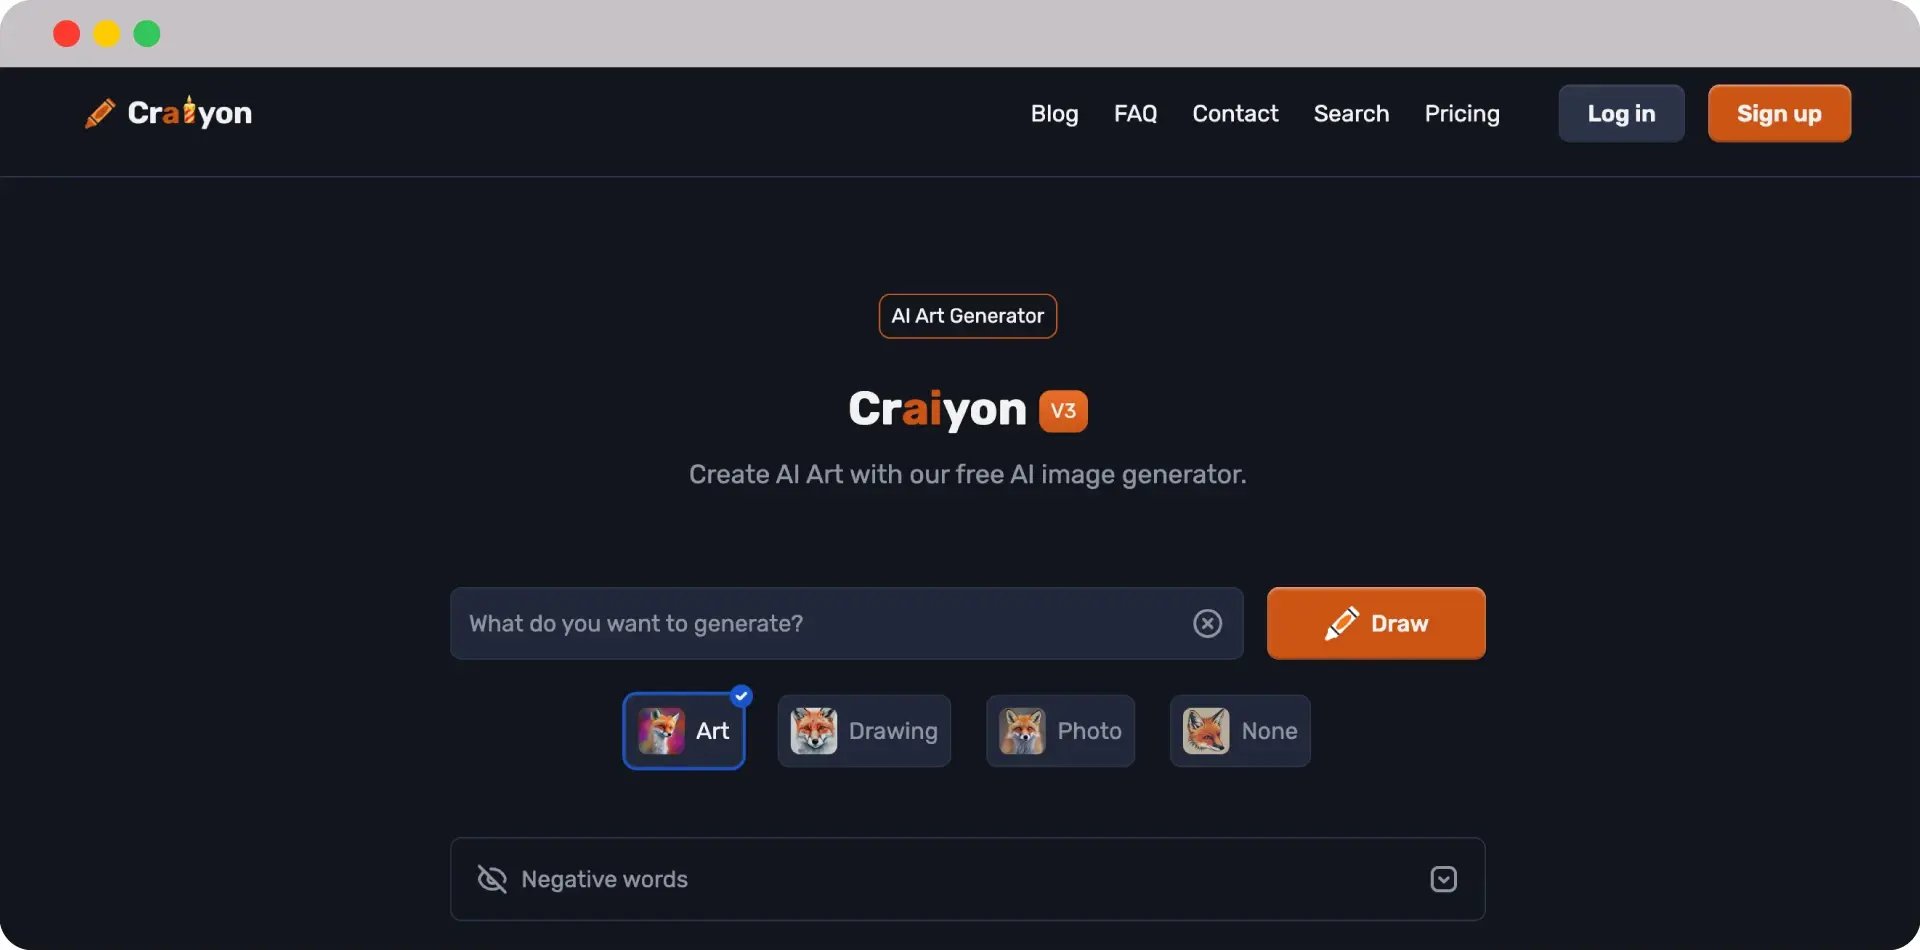Open the Blog page from navigation
Image resolution: width=1920 pixels, height=950 pixels.
pos(1054,114)
